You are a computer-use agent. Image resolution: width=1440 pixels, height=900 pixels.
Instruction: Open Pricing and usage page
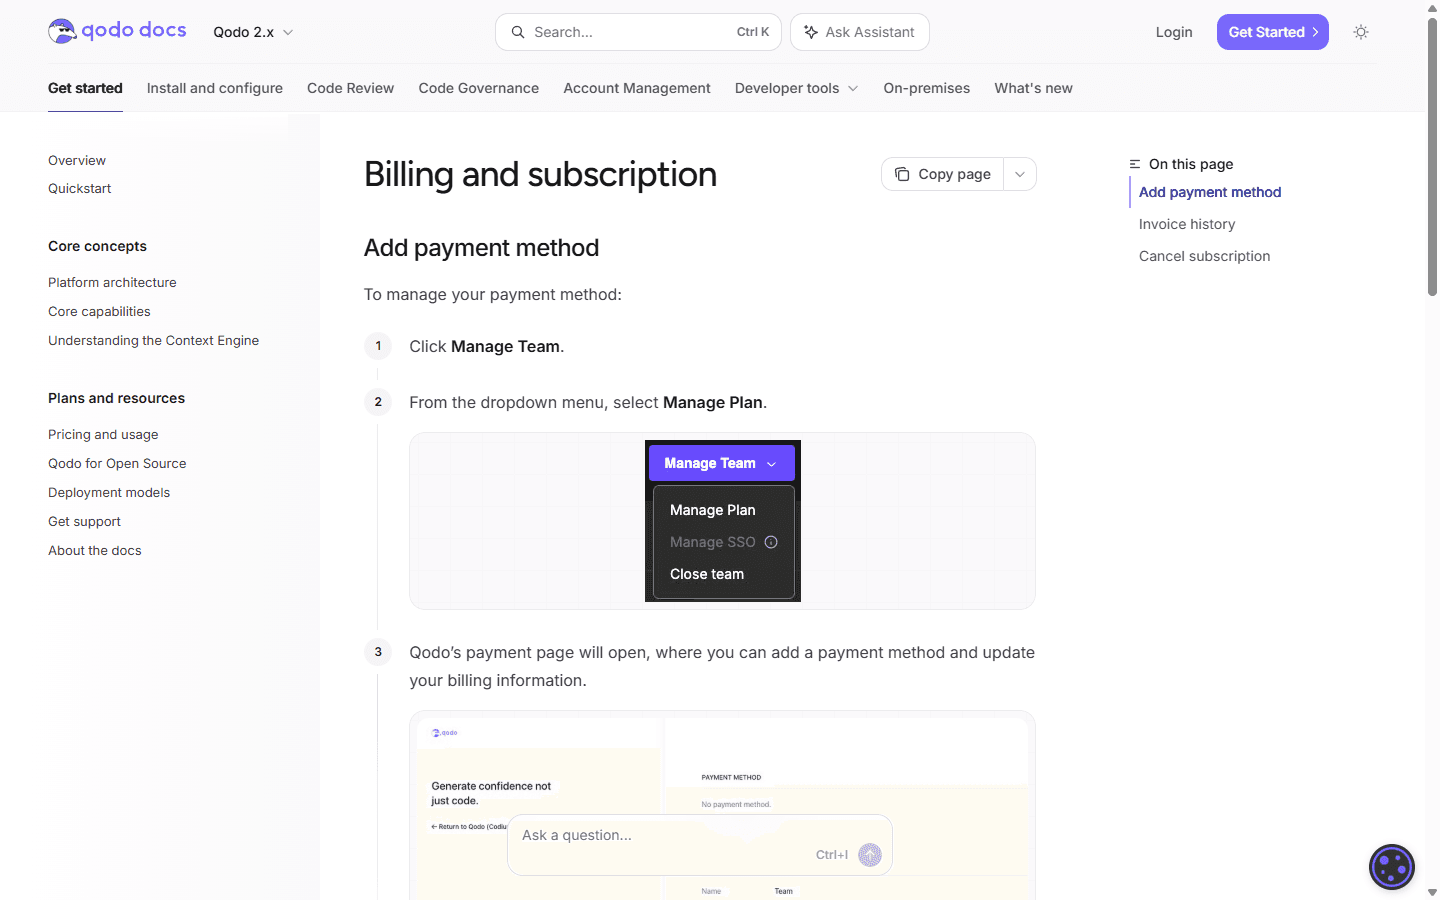pyautogui.click(x=103, y=434)
